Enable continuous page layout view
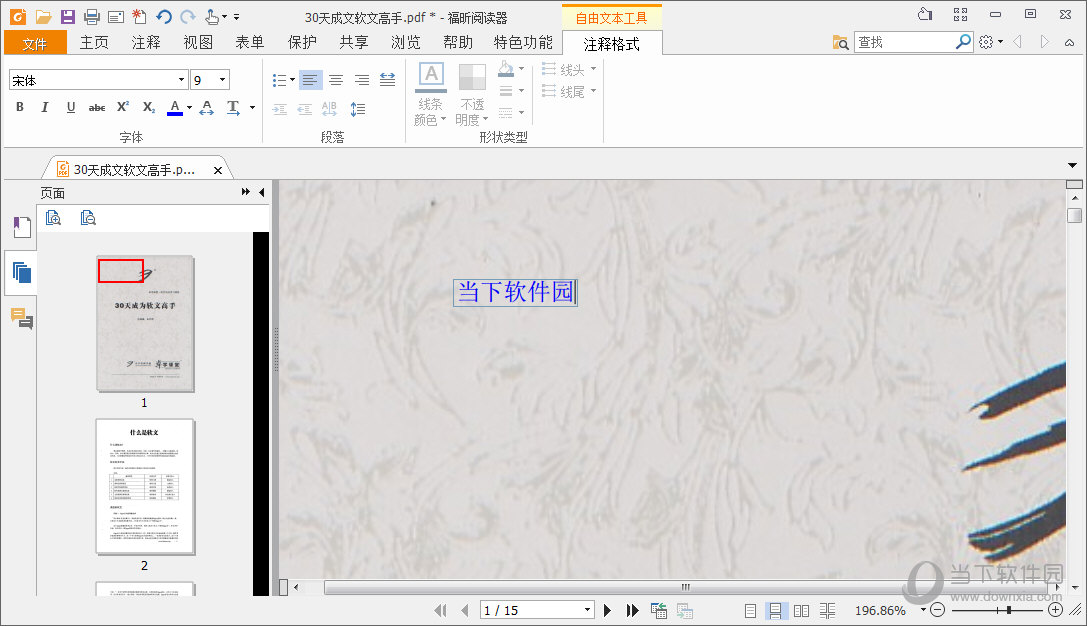The width and height of the screenshot is (1087, 626). (x=776, y=610)
